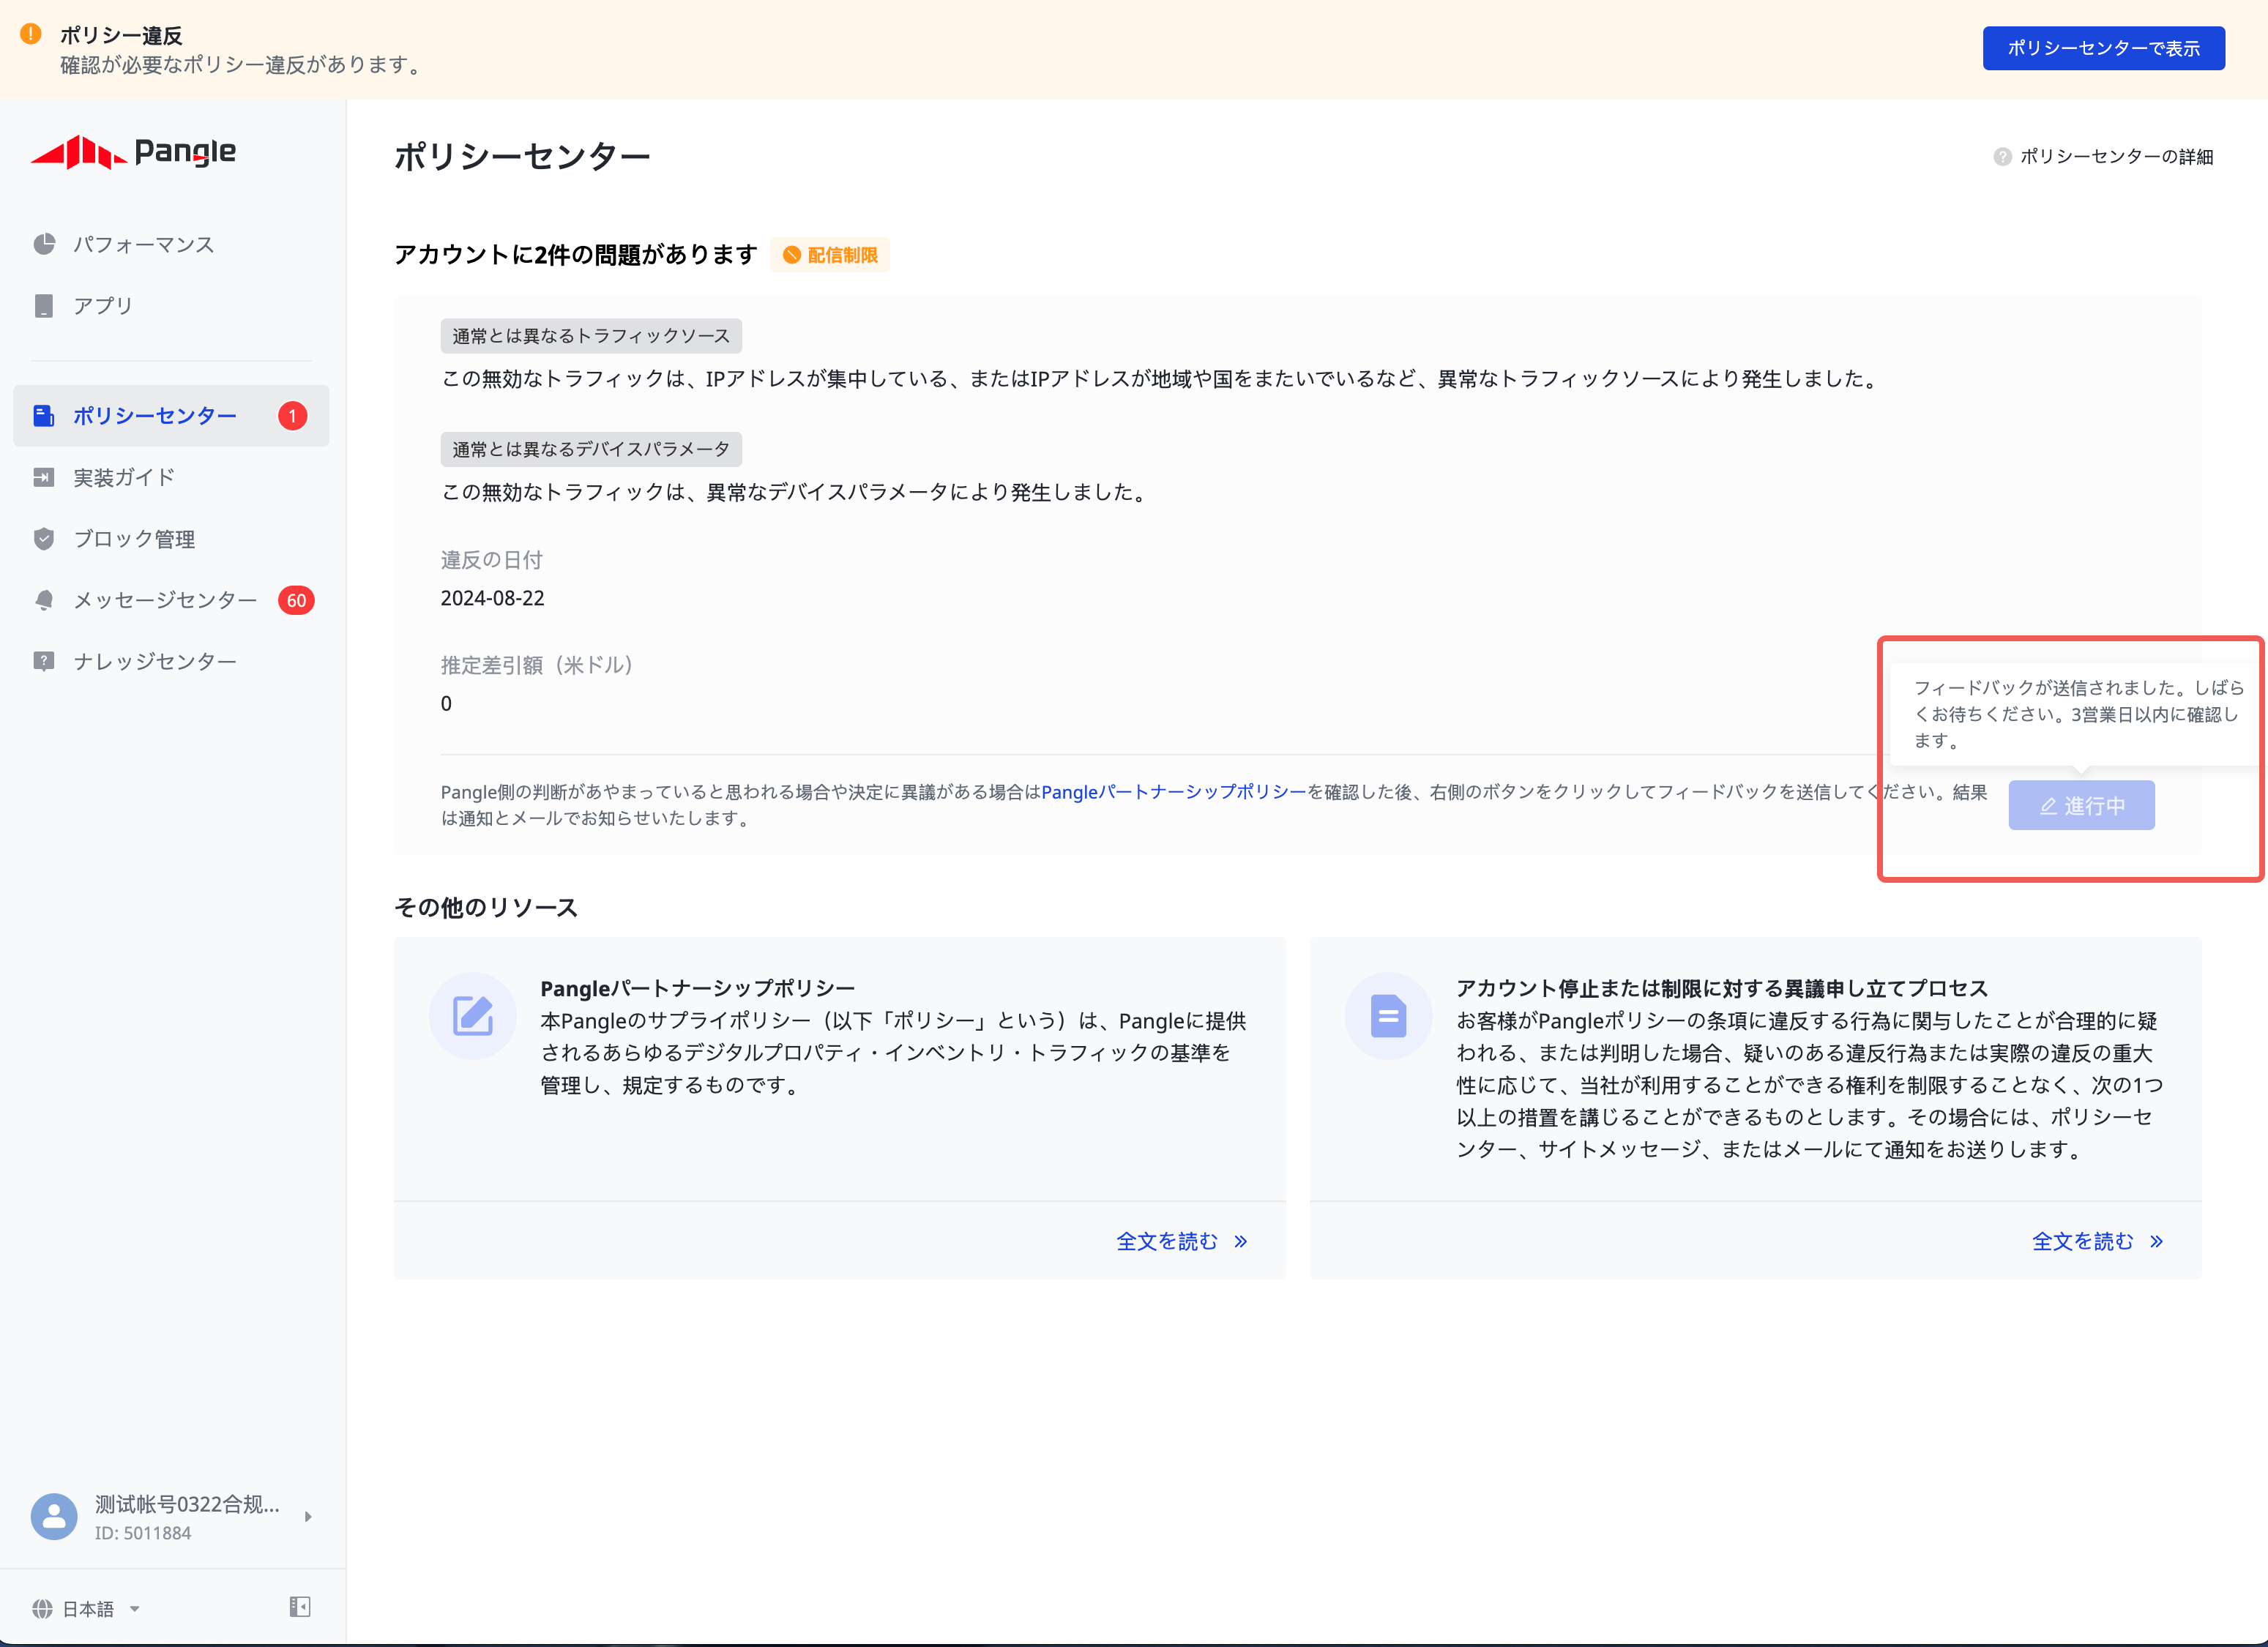The width and height of the screenshot is (2268, 1647).
Task: Click the partnership policy edit icon
Action: tap(473, 1016)
